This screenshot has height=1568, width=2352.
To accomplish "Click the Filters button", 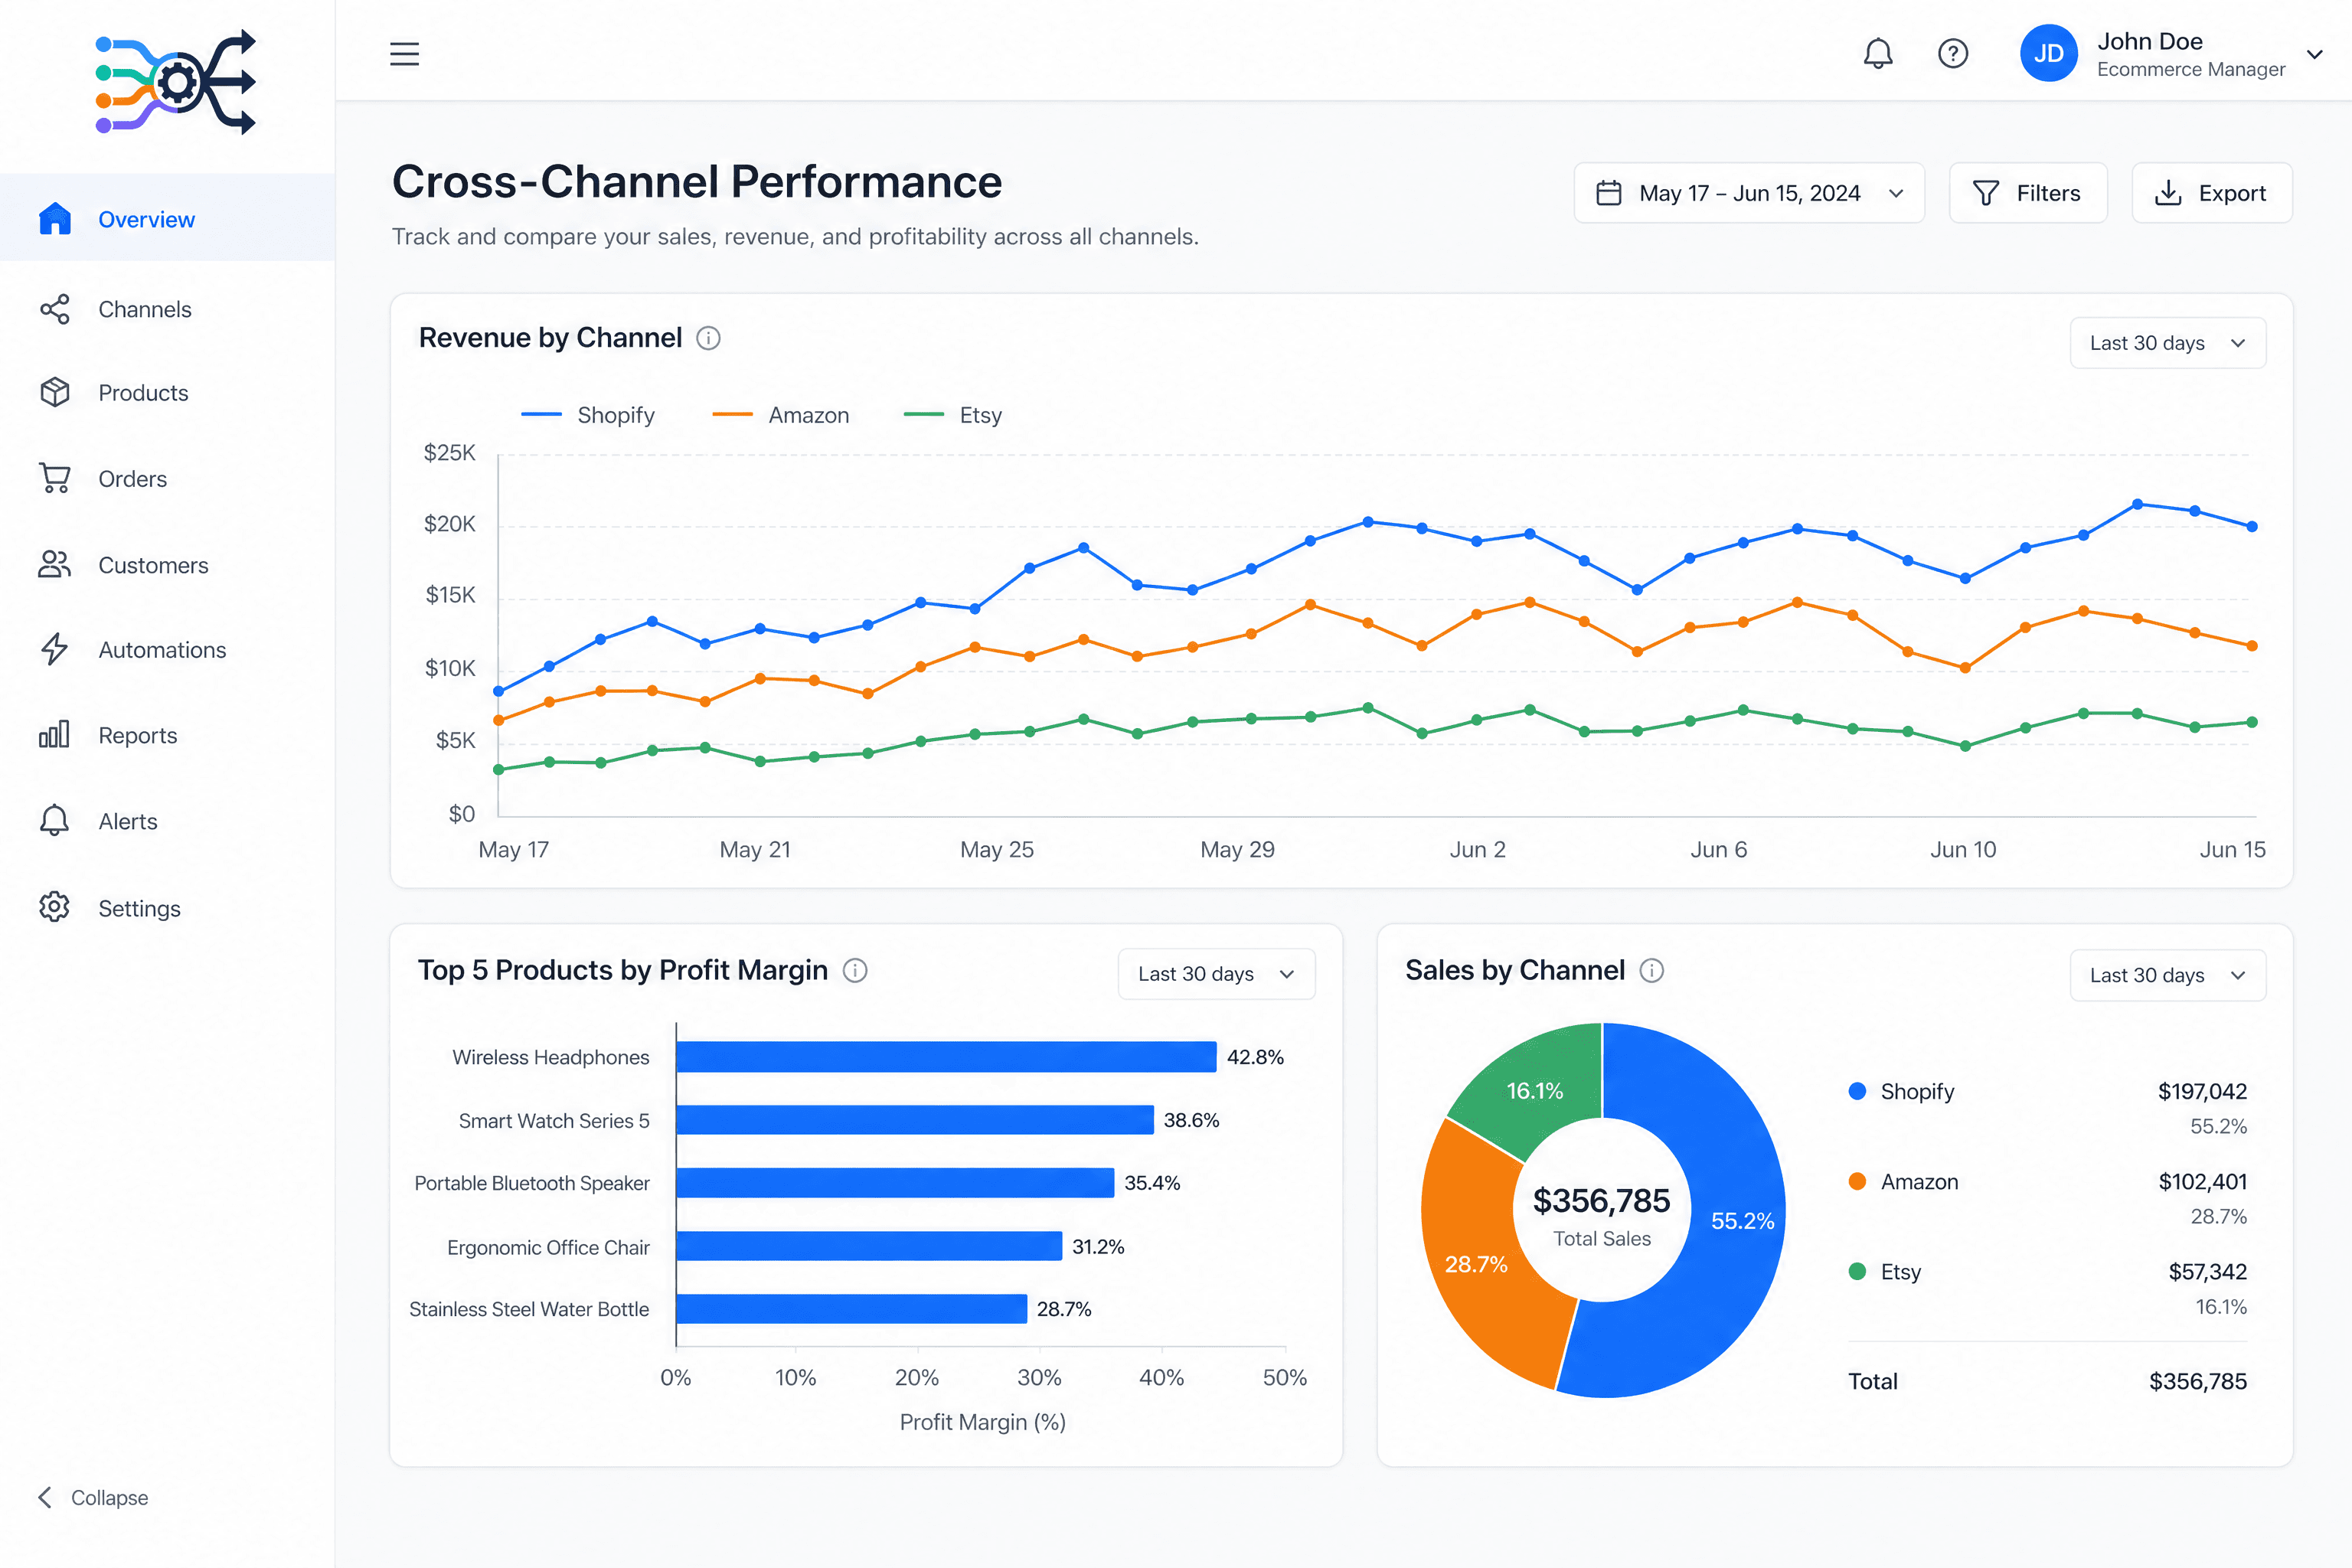I will click(2028, 193).
